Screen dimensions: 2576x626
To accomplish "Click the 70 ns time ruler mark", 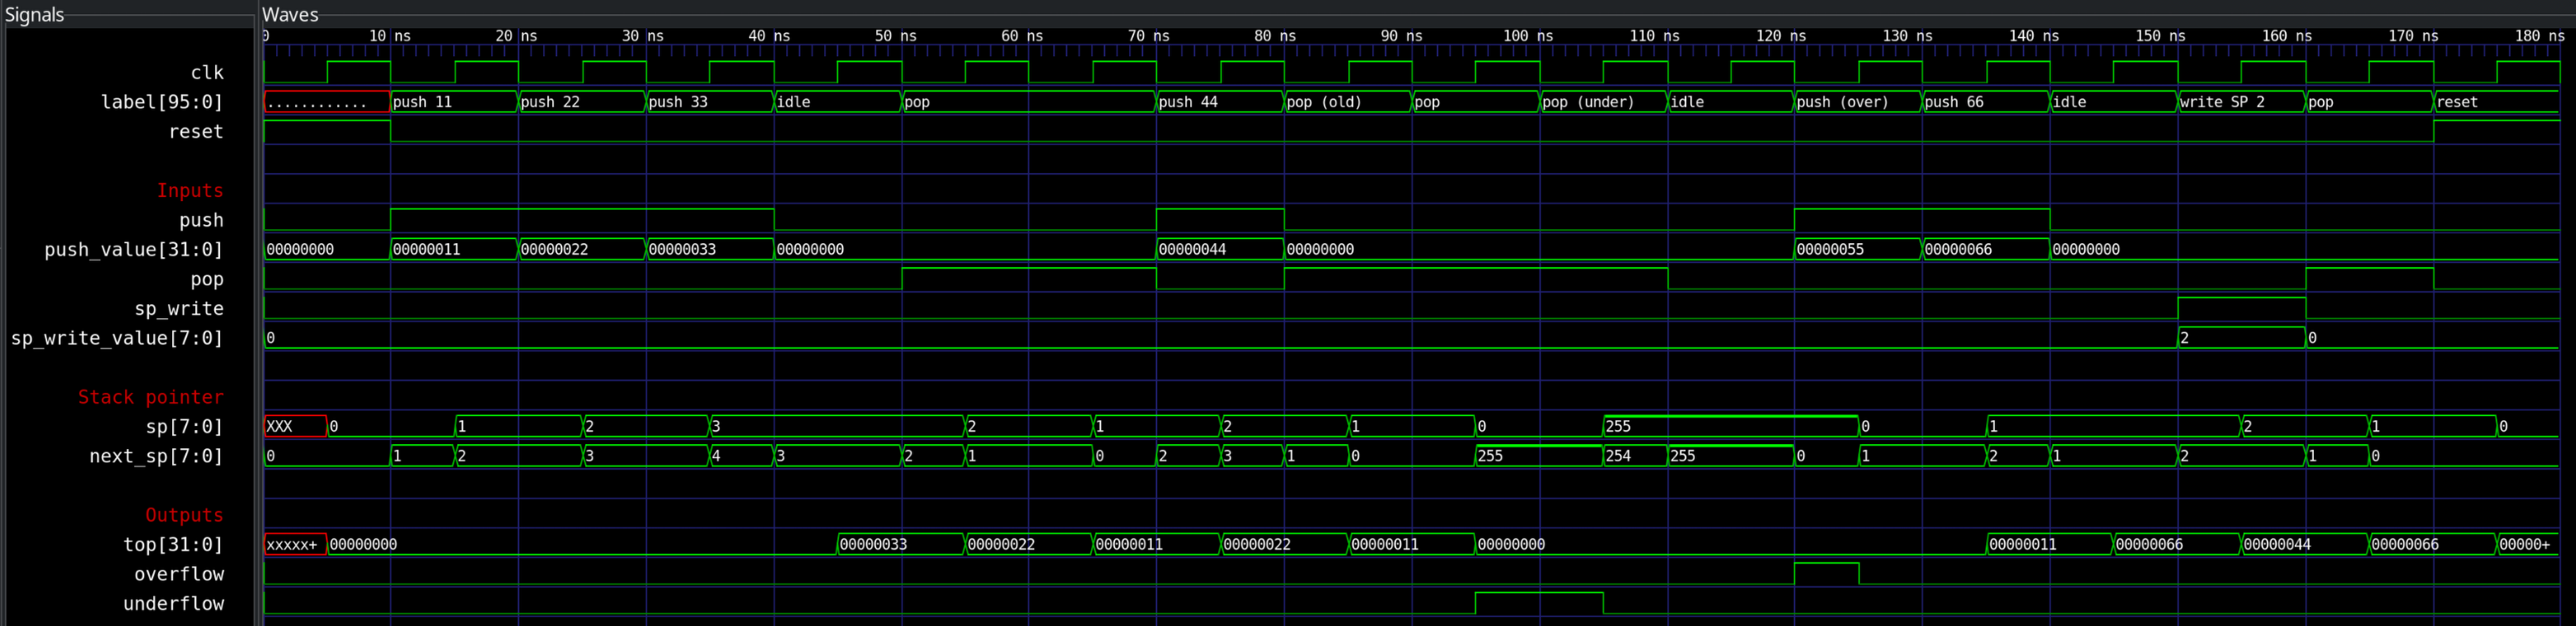I will coord(1149,36).
